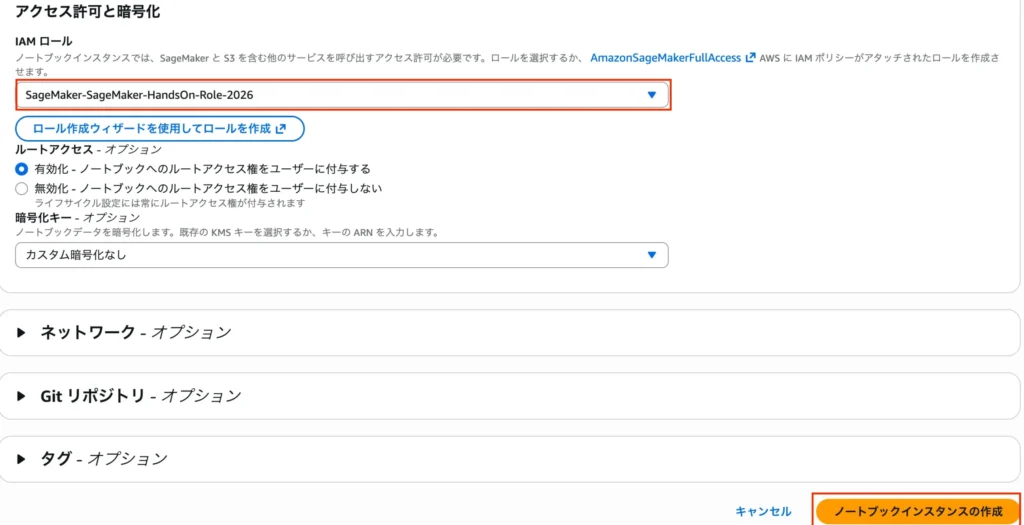Click the external-link icon beside AmazonSageMakerFullAccess
Screen dimensions: 1024x525
coord(750,58)
